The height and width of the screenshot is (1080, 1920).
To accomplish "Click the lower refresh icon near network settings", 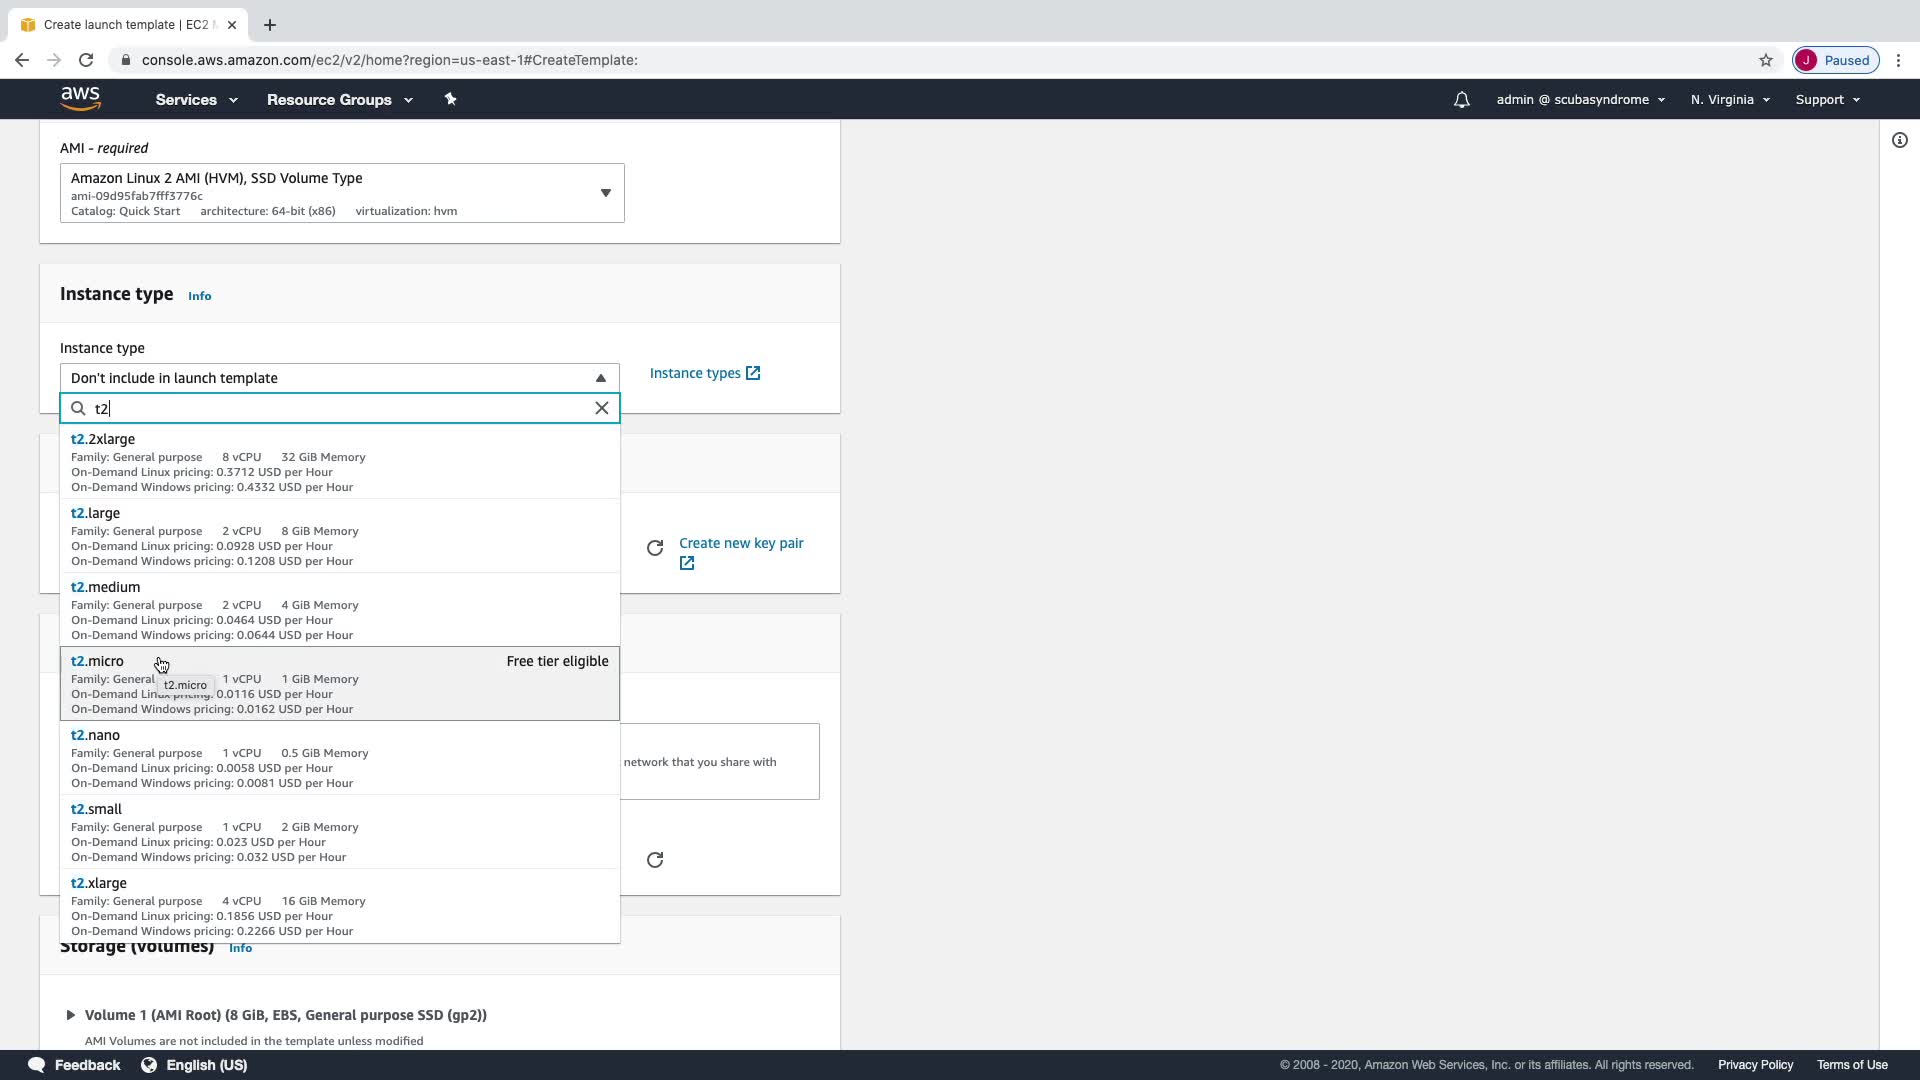I will (x=655, y=860).
